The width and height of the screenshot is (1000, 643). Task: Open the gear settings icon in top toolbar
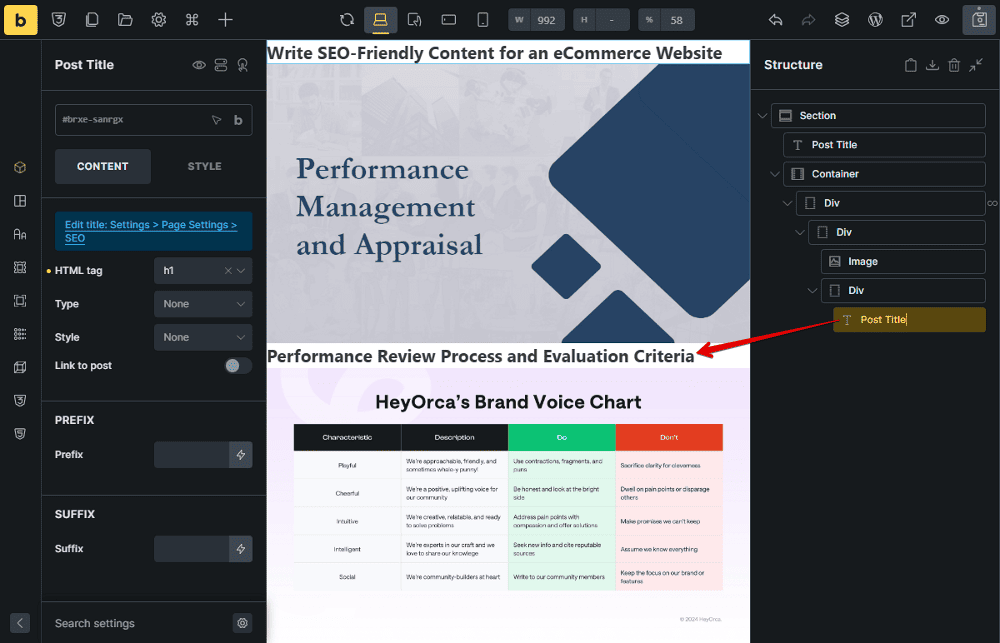click(159, 19)
